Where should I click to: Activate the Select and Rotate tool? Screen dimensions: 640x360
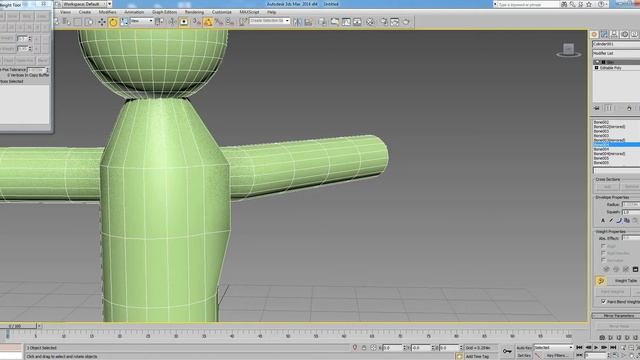click(x=113, y=22)
